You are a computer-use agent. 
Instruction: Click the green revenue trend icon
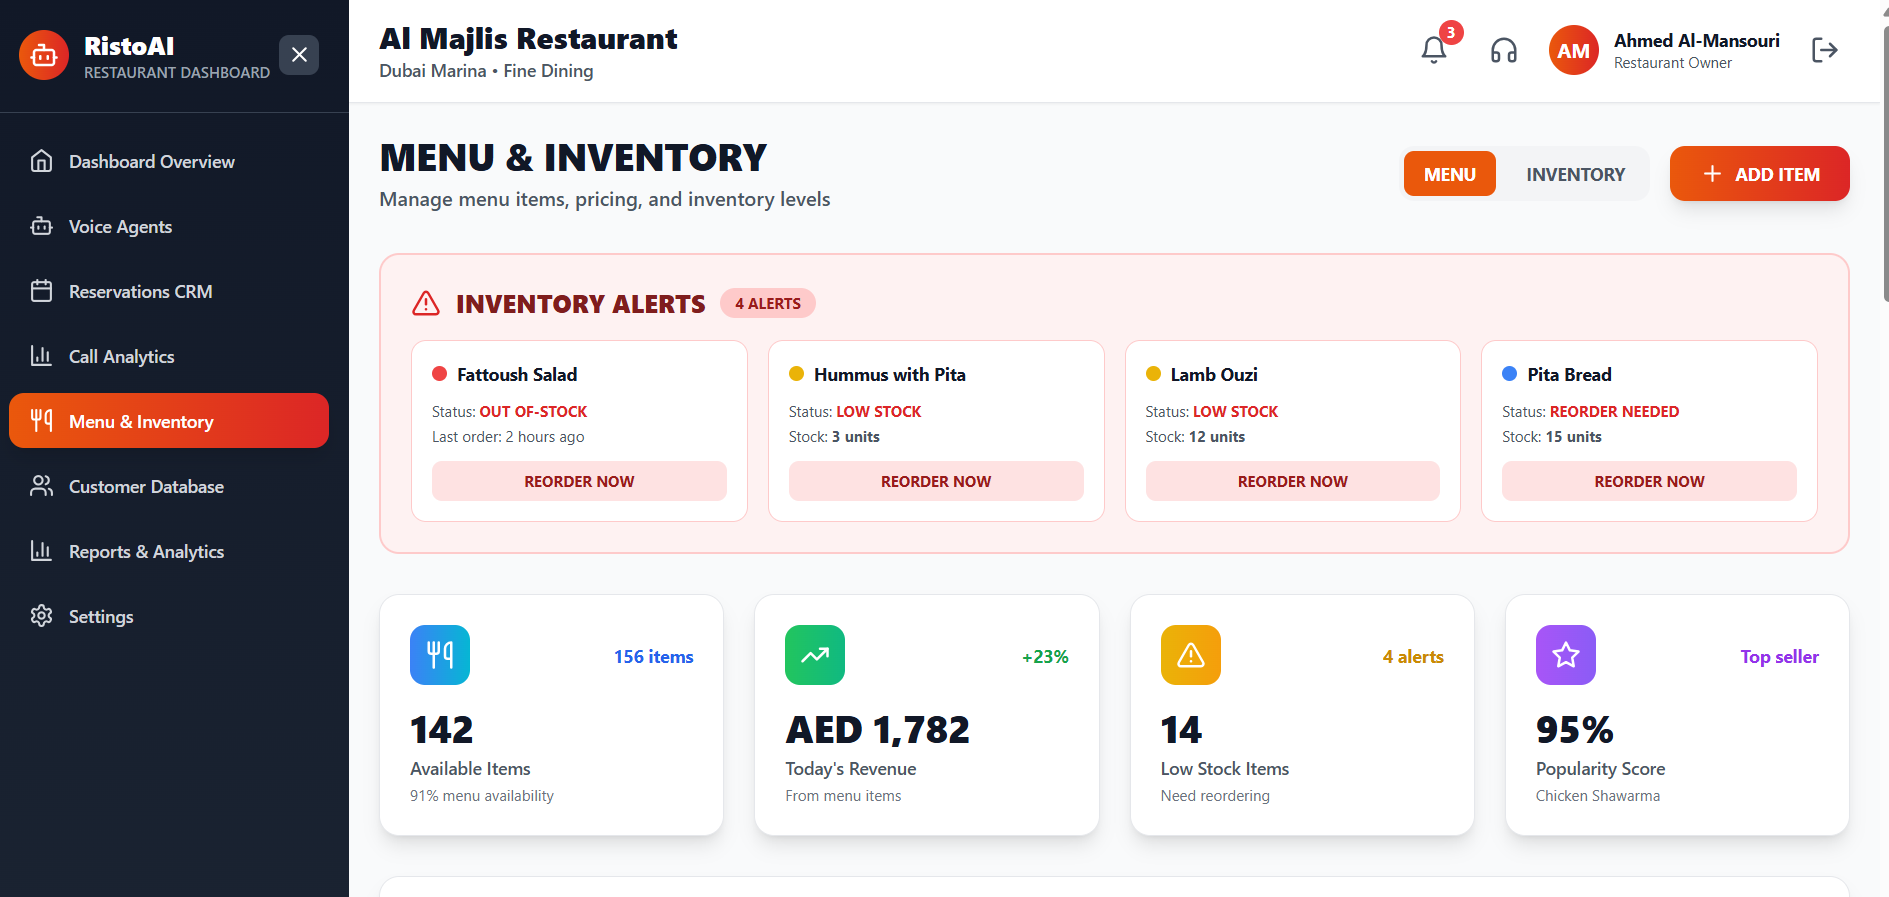click(x=815, y=655)
